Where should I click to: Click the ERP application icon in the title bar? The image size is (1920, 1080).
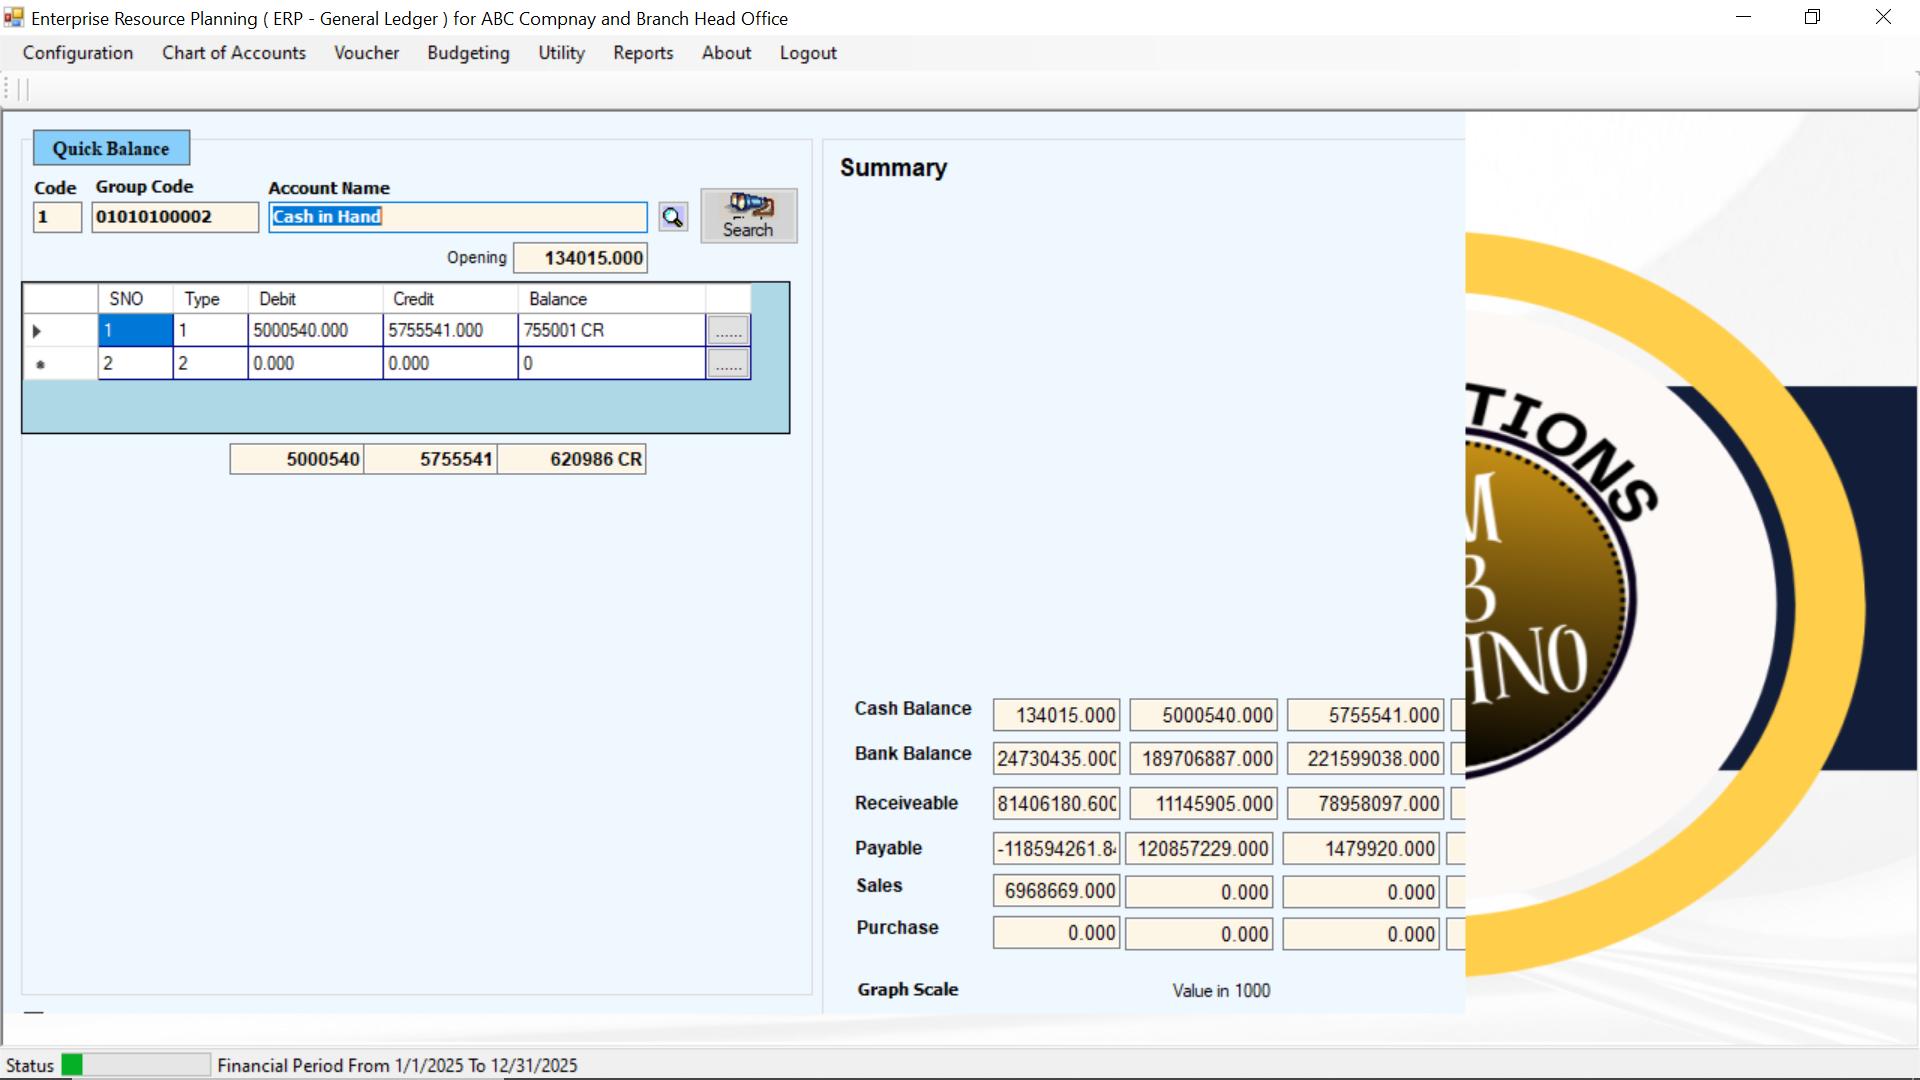[14, 18]
